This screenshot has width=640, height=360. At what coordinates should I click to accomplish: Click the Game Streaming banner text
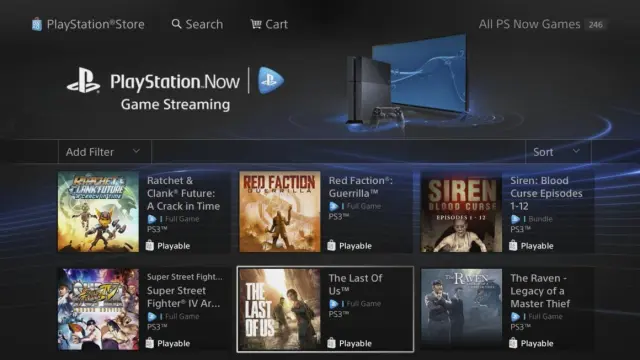[x=176, y=104]
